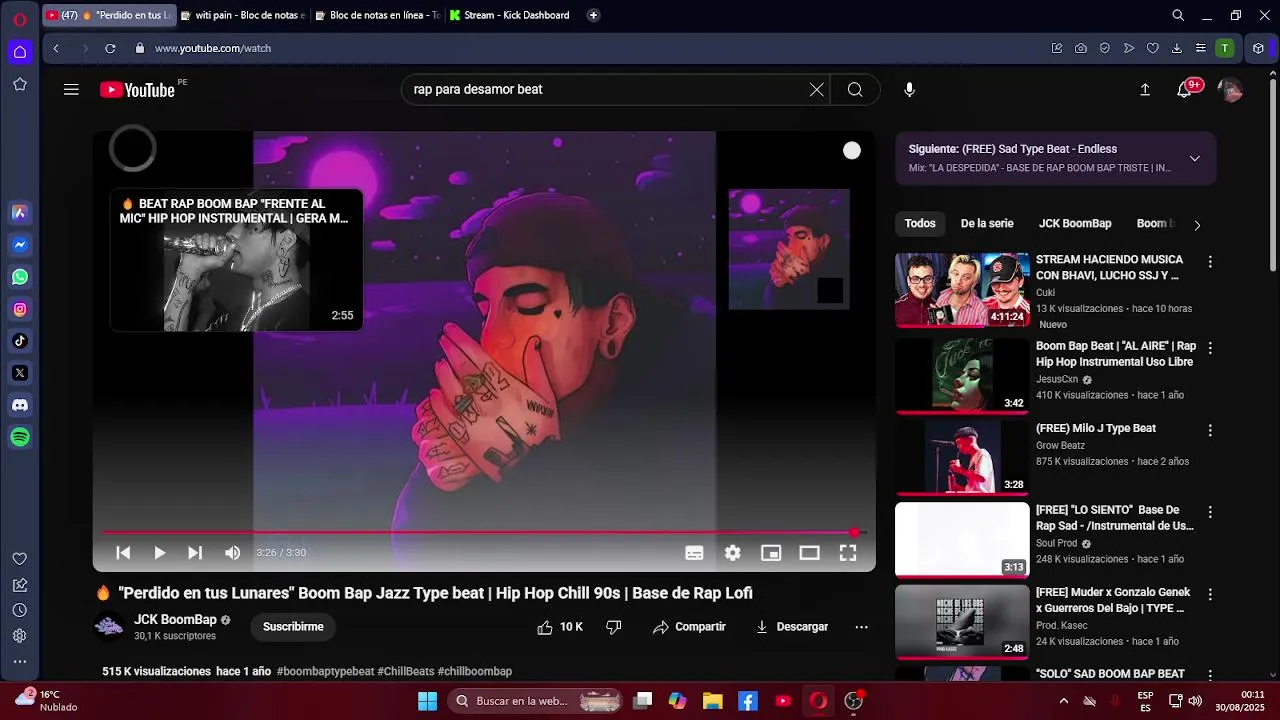Open the Opera menu logo button
Image resolution: width=1280 pixels, height=720 pixels.
pos(19,19)
